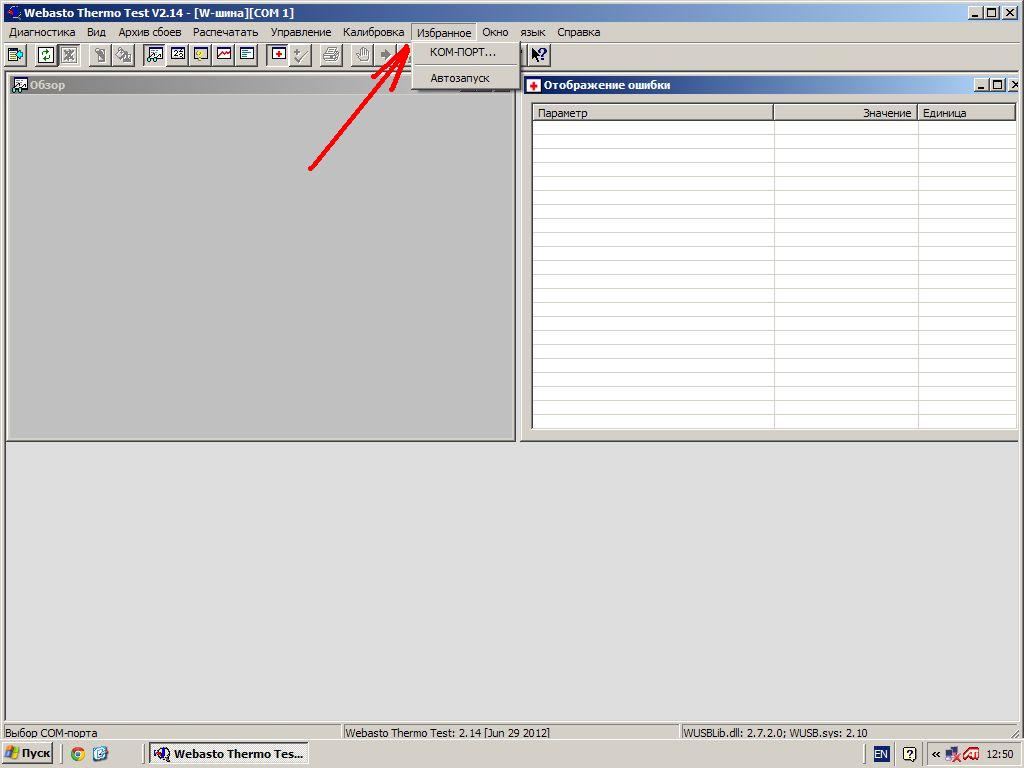Collapse the open Избранное menu
The height and width of the screenshot is (768, 1024).
click(x=444, y=32)
